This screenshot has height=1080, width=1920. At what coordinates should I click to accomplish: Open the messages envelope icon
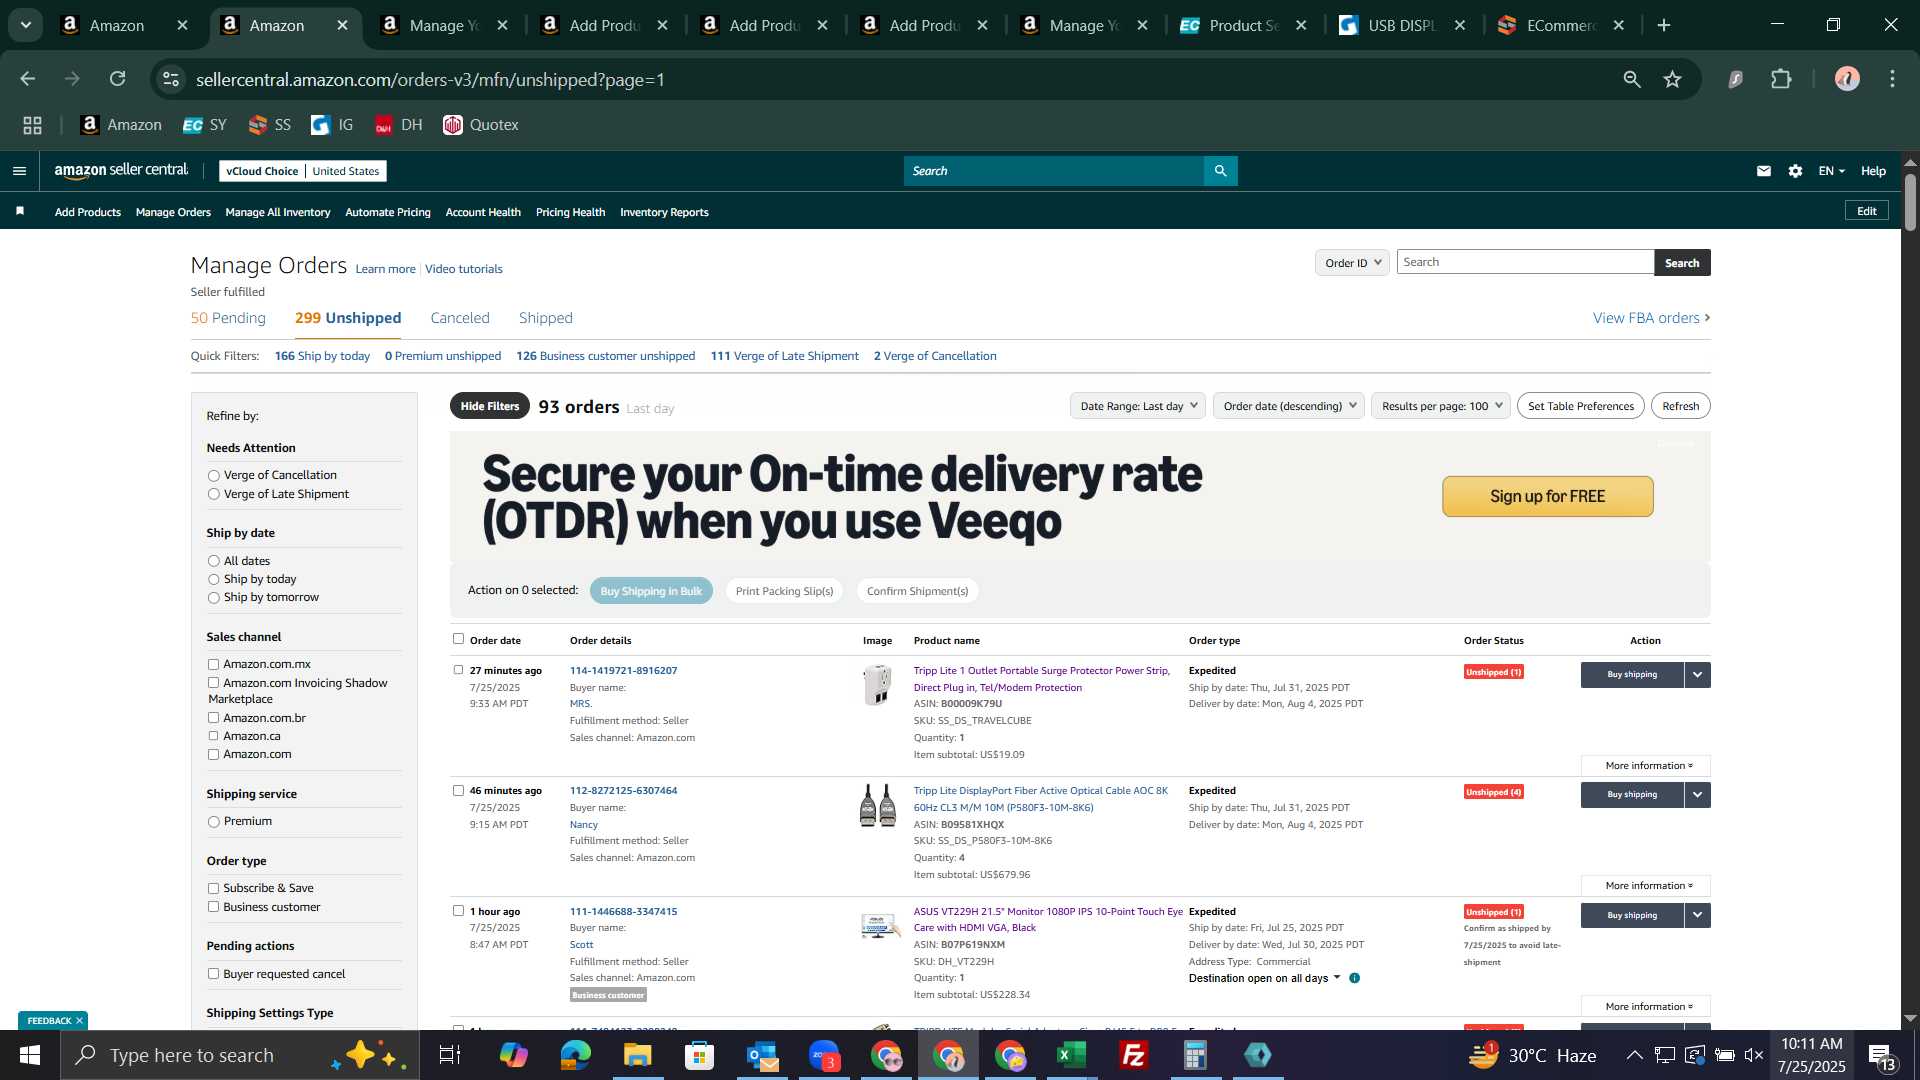point(1764,171)
